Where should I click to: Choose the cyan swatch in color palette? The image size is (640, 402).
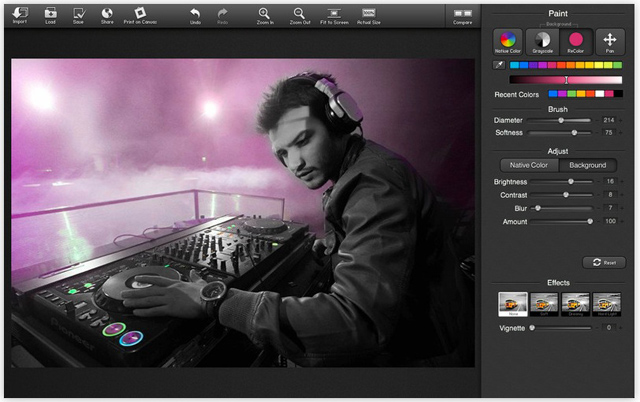[515, 65]
